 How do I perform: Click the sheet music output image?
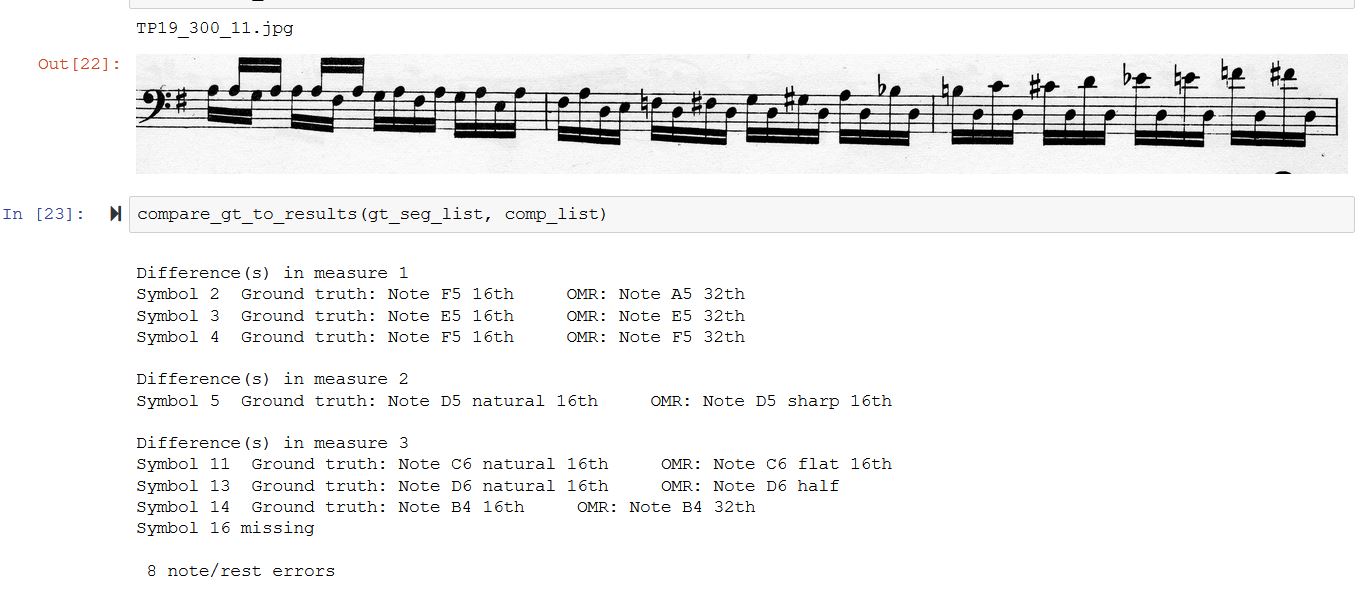pyautogui.click(x=740, y=113)
